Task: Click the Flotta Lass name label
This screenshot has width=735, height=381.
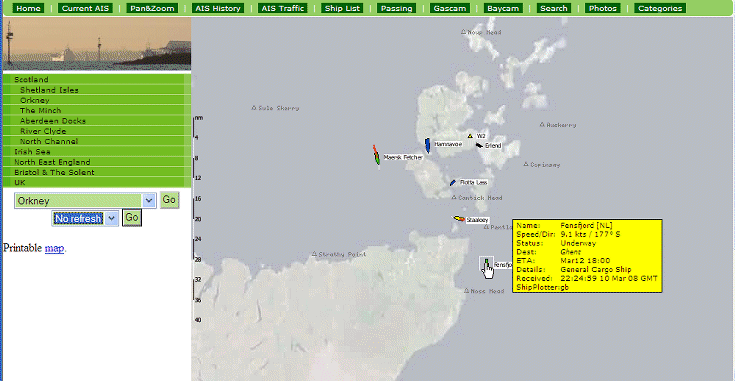Action: click(x=473, y=182)
